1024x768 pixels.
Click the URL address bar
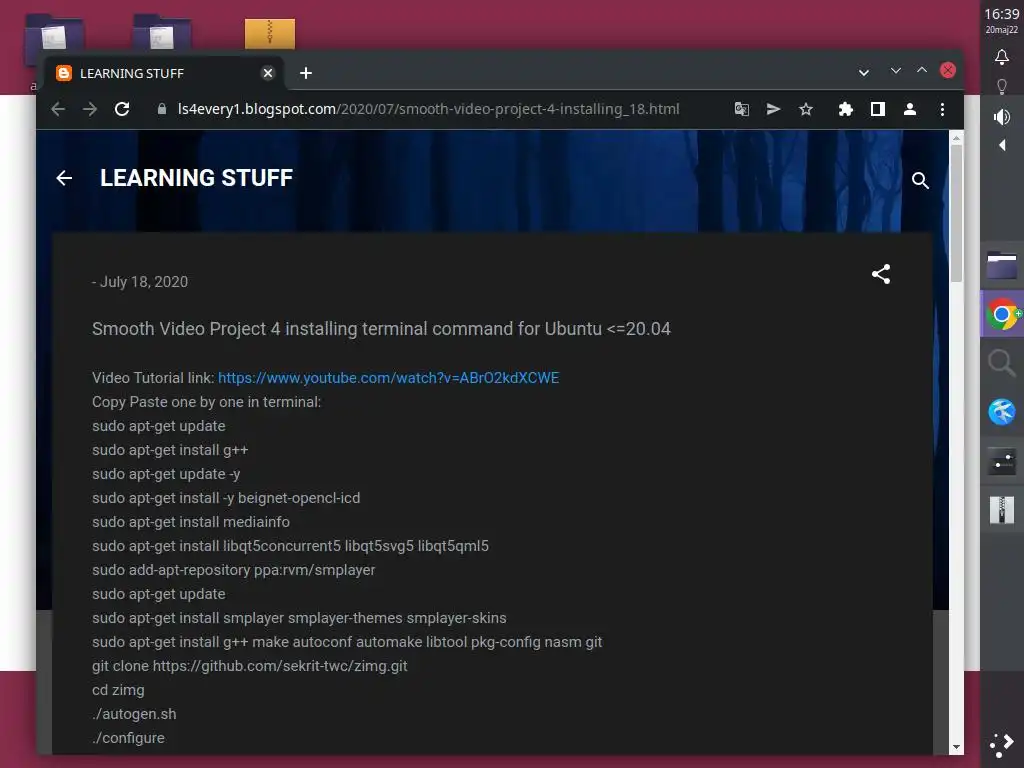[428, 109]
